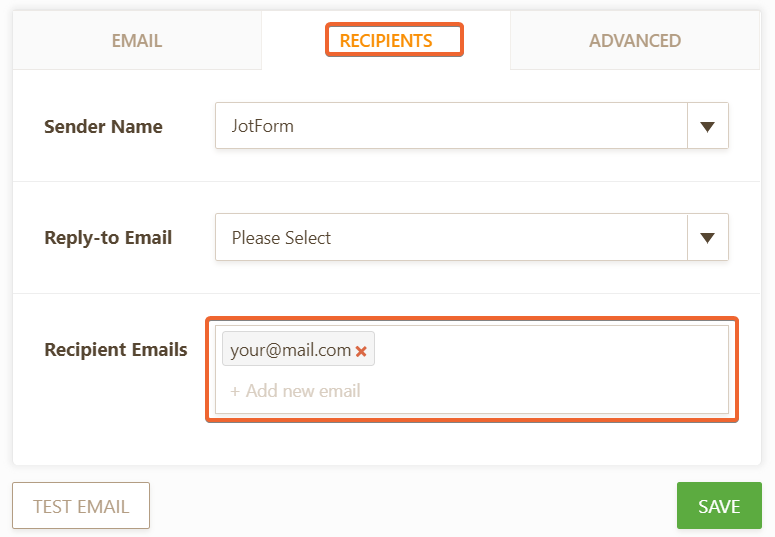The height and width of the screenshot is (537, 775).
Task: Click the "Reply-to Email" field label
Action: [x=108, y=238]
